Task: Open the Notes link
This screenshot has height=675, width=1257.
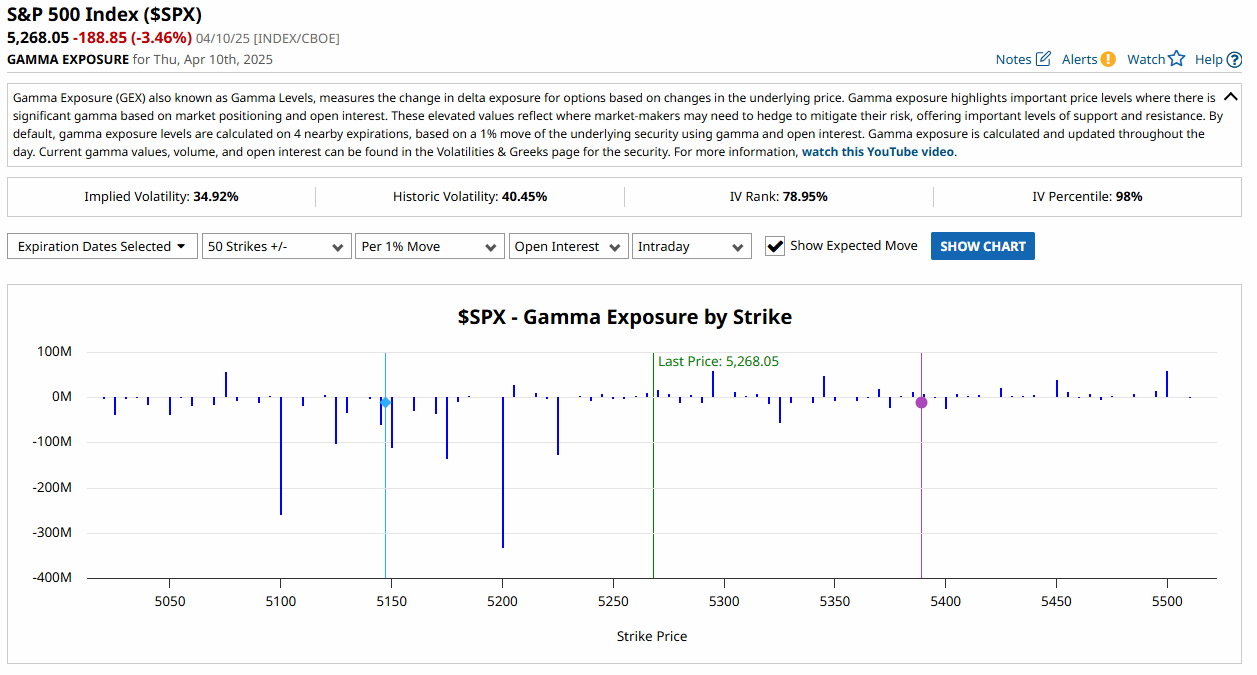Action: point(1013,59)
